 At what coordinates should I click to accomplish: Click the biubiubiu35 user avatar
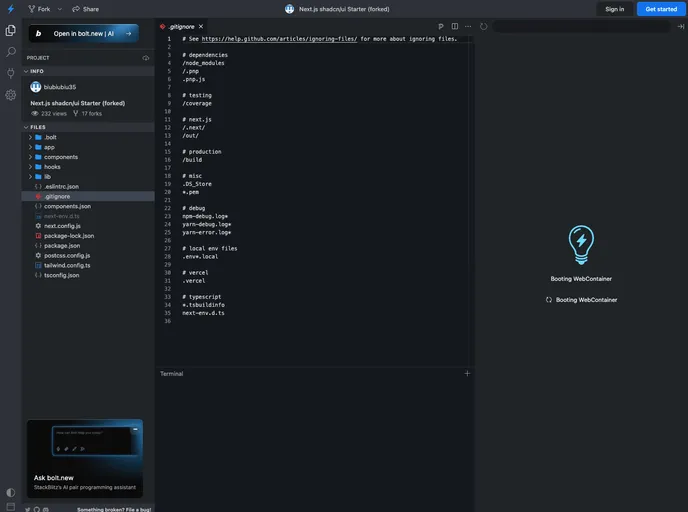click(x=36, y=87)
